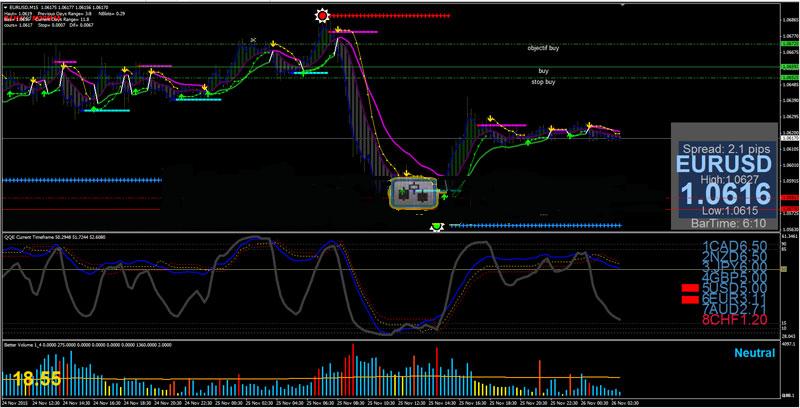Select the 'objectif buy' level label
The height and width of the screenshot is (408, 800).
(543, 48)
